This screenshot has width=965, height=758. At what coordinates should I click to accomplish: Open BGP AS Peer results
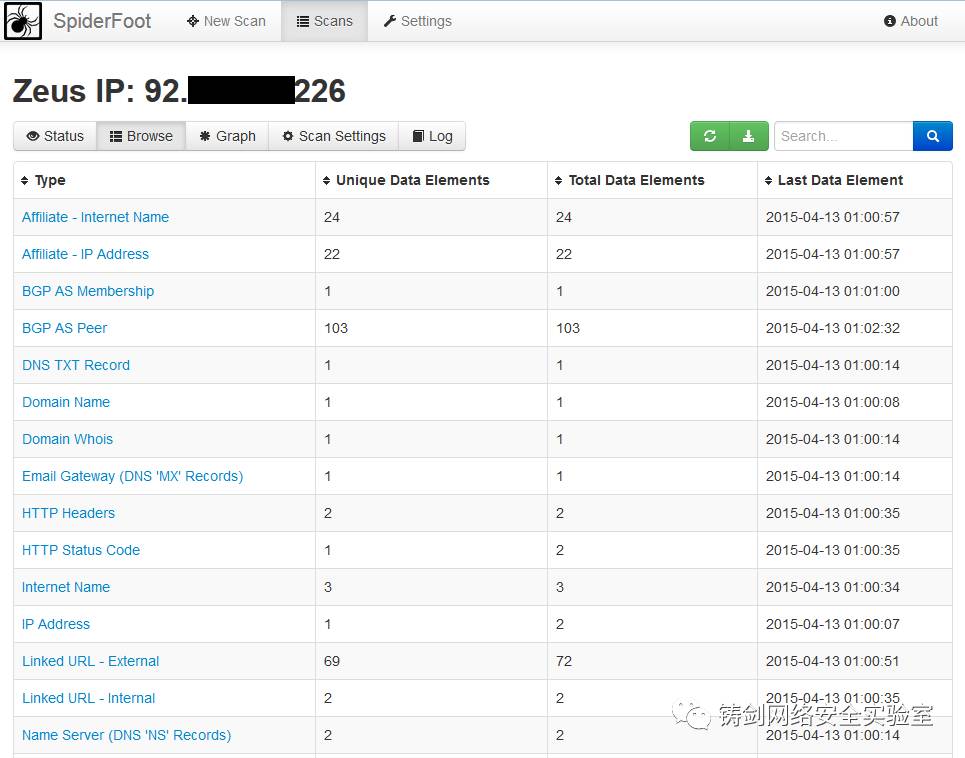click(x=65, y=328)
